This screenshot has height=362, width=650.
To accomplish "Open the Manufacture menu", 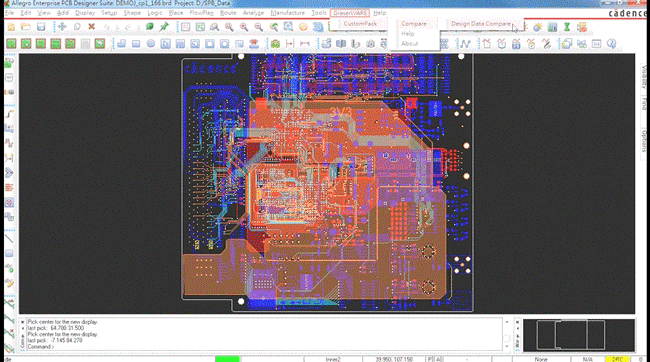I will pos(287,13).
